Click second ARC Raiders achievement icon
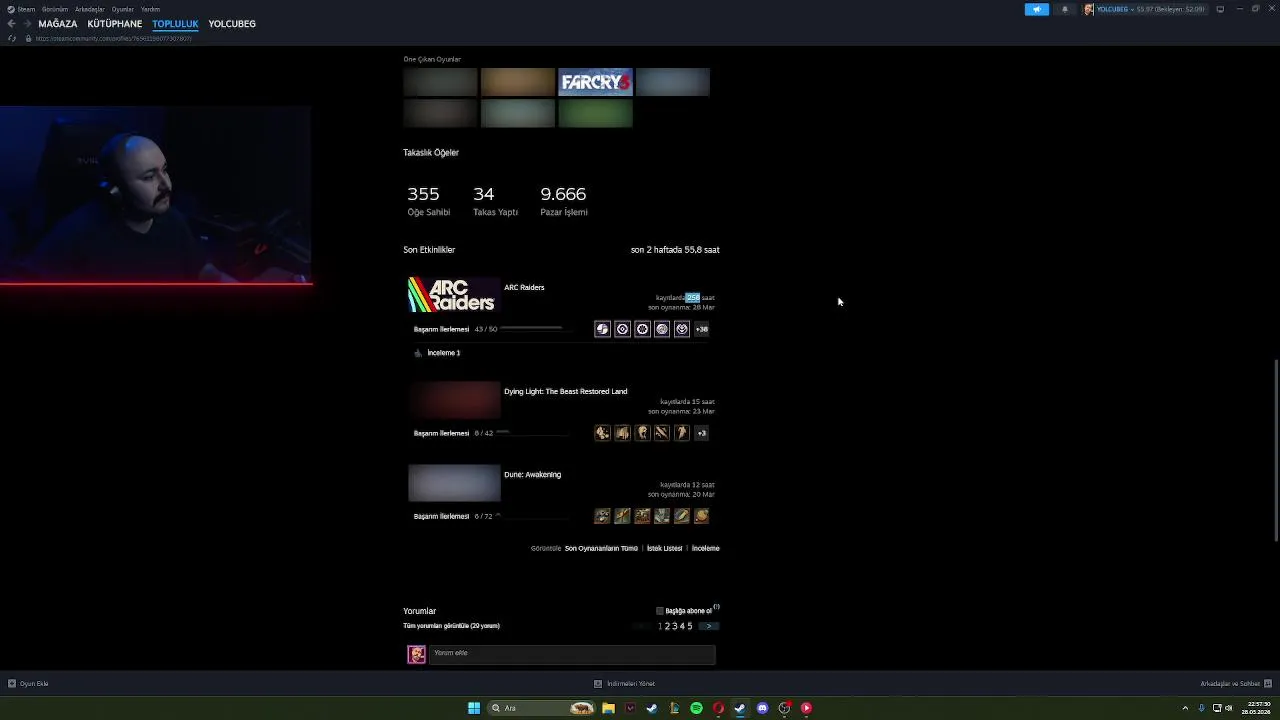The width and height of the screenshot is (1280, 720). pyautogui.click(x=622, y=329)
